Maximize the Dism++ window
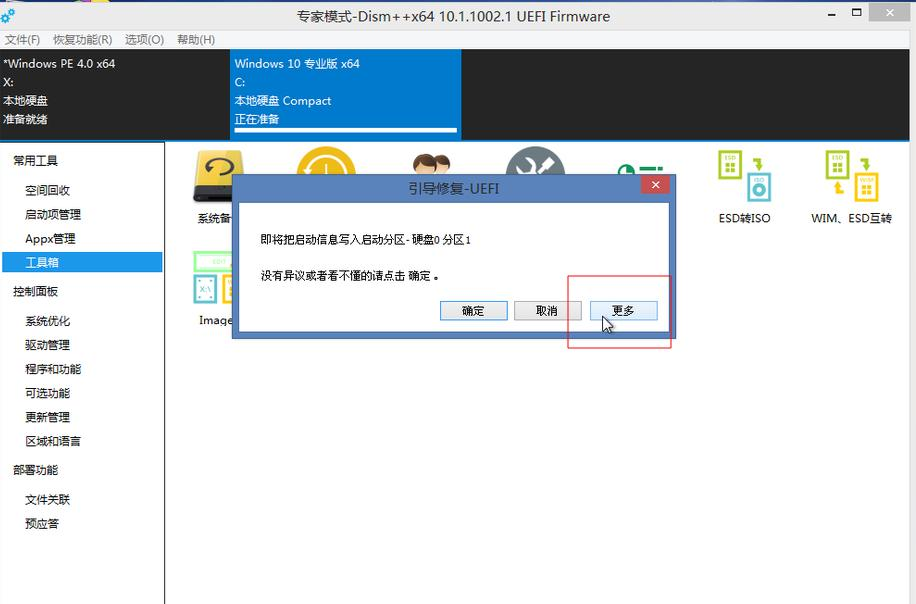Viewport: 916px width, 604px height. click(x=856, y=13)
